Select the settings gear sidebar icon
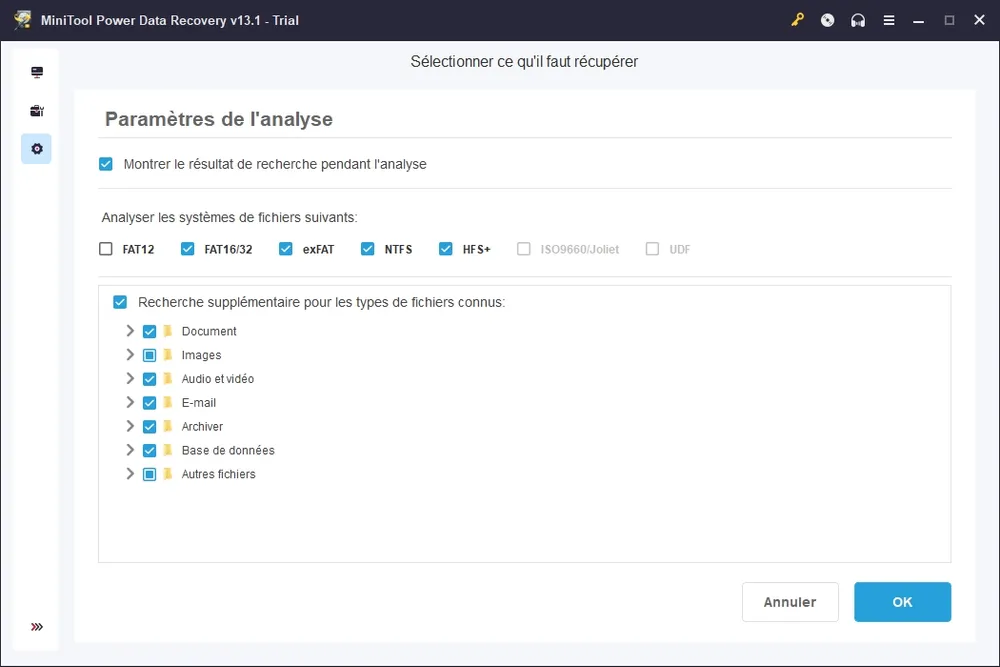This screenshot has height=667, width=1000. pos(36,149)
